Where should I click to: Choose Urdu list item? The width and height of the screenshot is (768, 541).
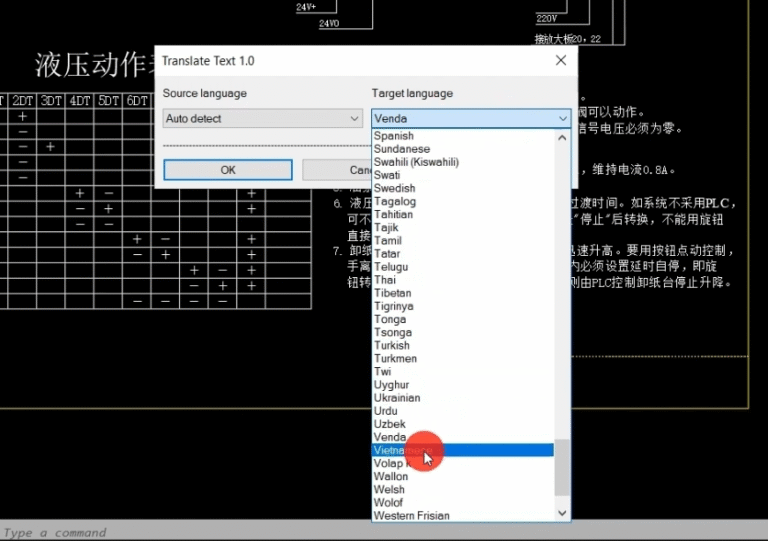[463, 411]
